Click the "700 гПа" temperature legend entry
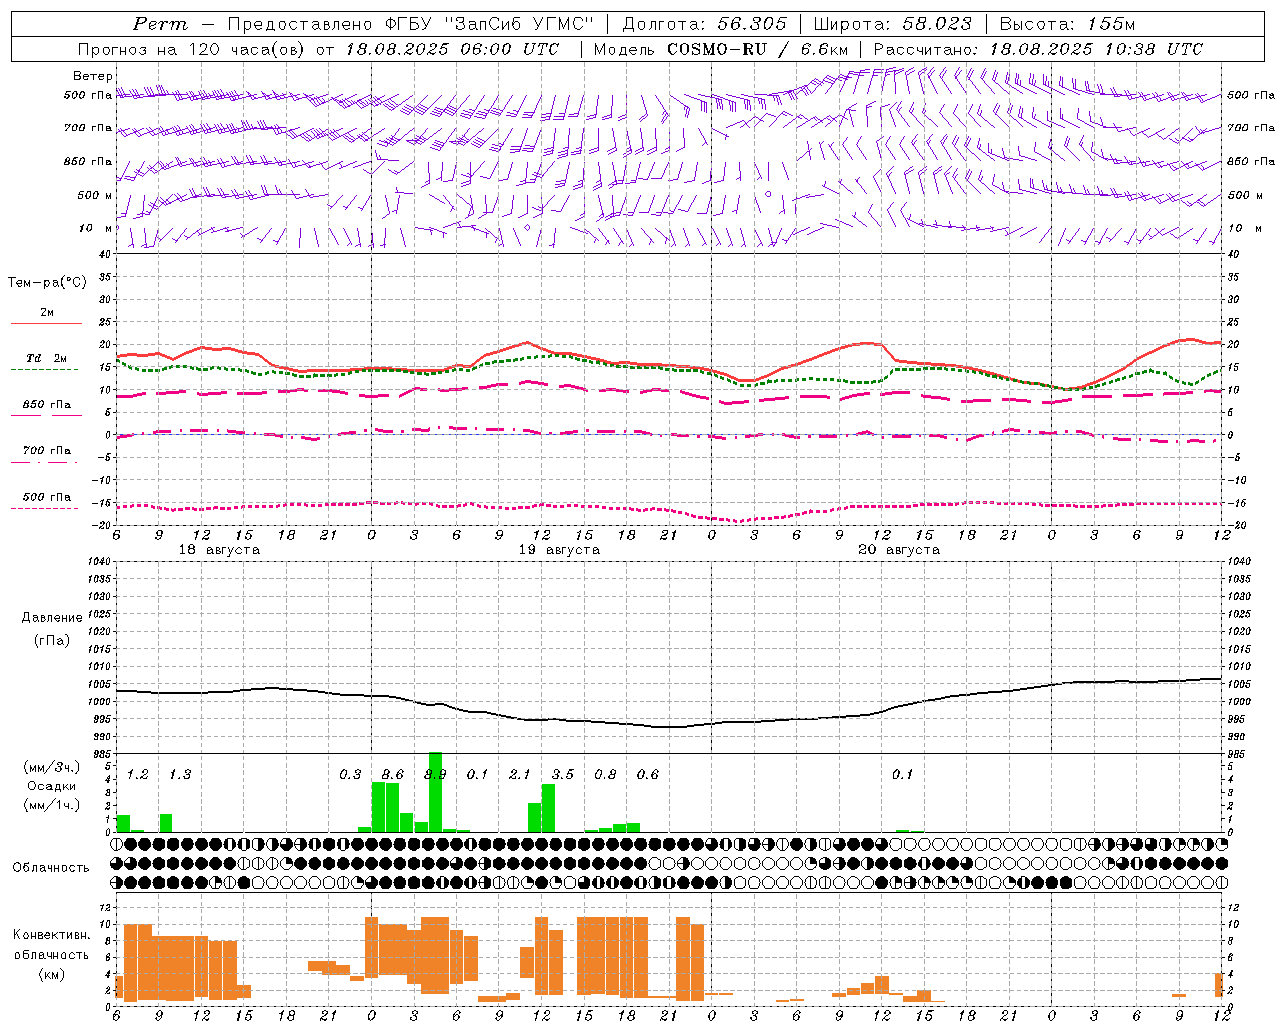The width and height of the screenshot is (1280, 1024). click(46, 454)
